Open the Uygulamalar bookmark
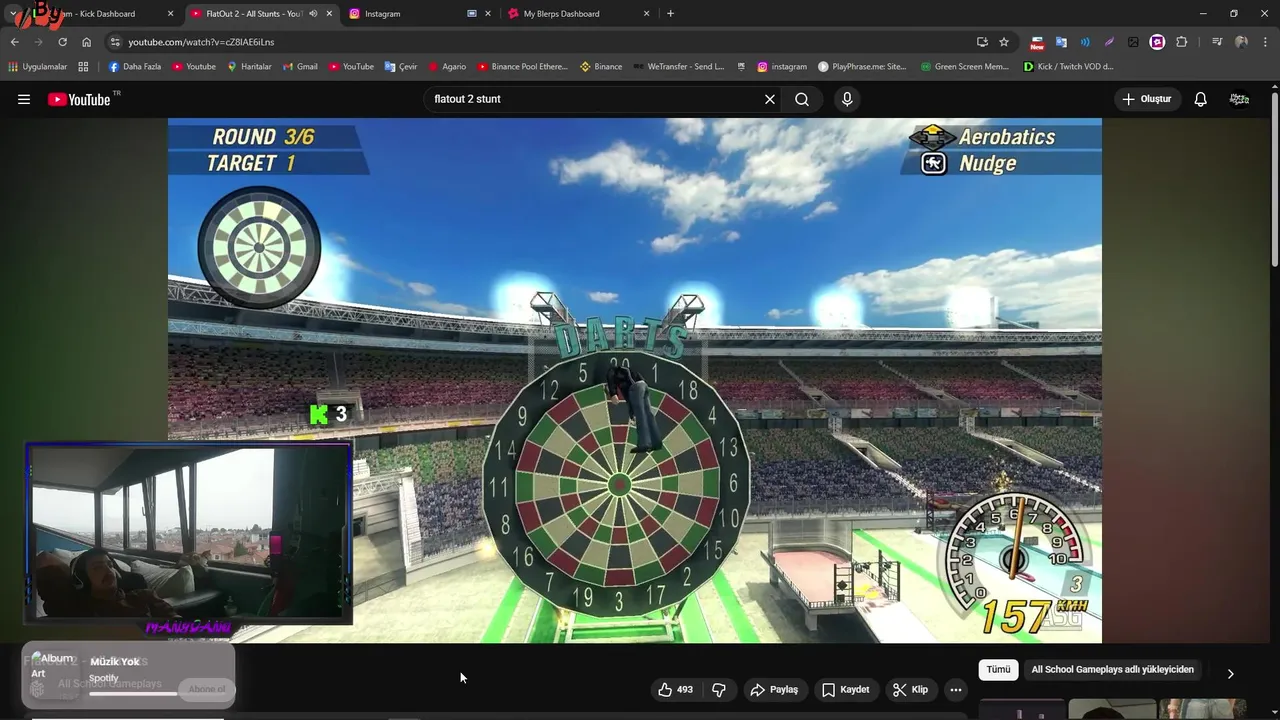The width and height of the screenshot is (1280, 720). click(37, 67)
